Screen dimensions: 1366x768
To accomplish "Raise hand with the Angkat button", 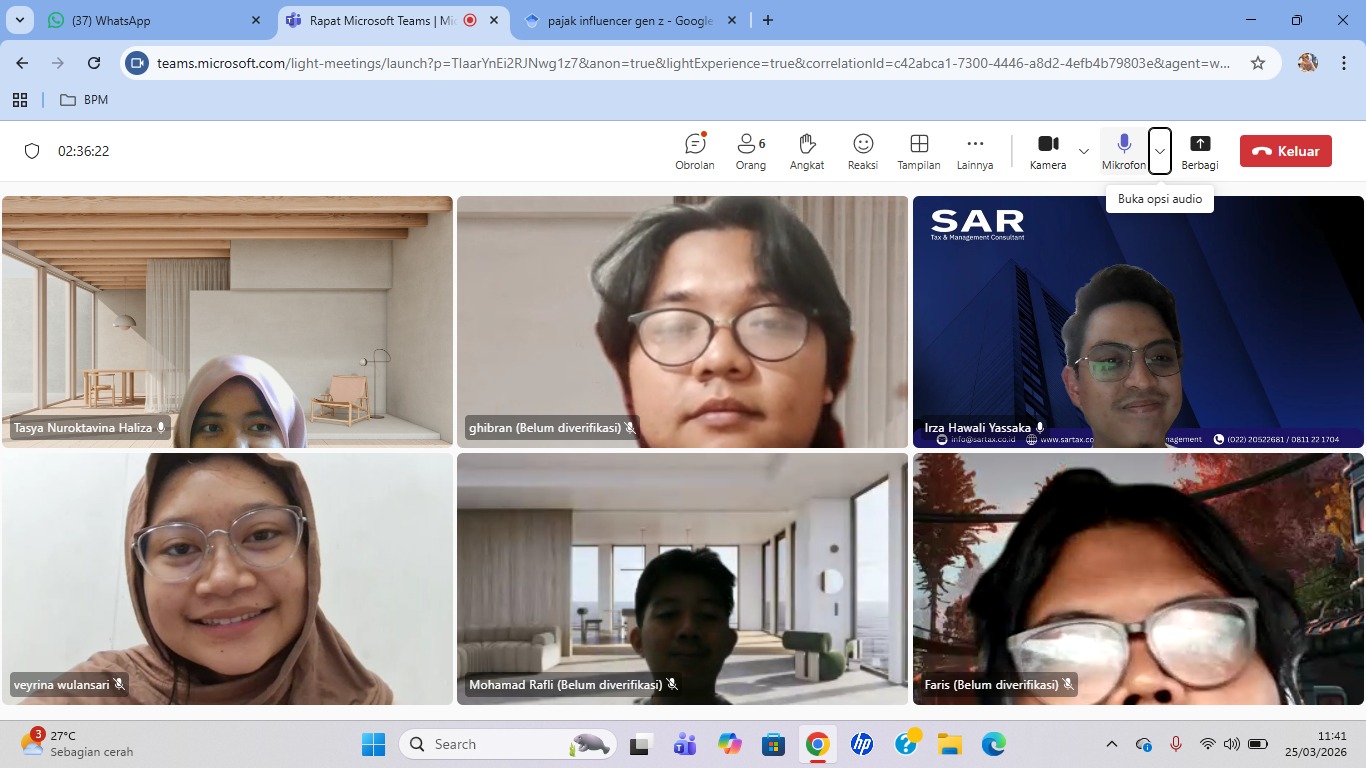I will (x=807, y=151).
